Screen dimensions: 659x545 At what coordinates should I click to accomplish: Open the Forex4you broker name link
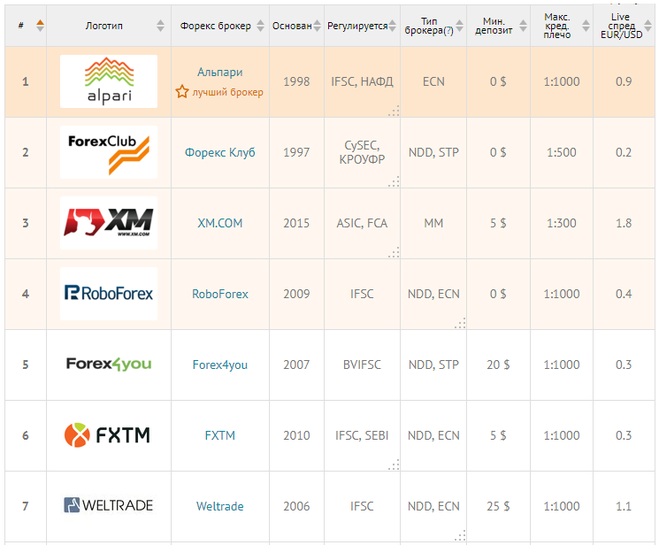coord(220,364)
